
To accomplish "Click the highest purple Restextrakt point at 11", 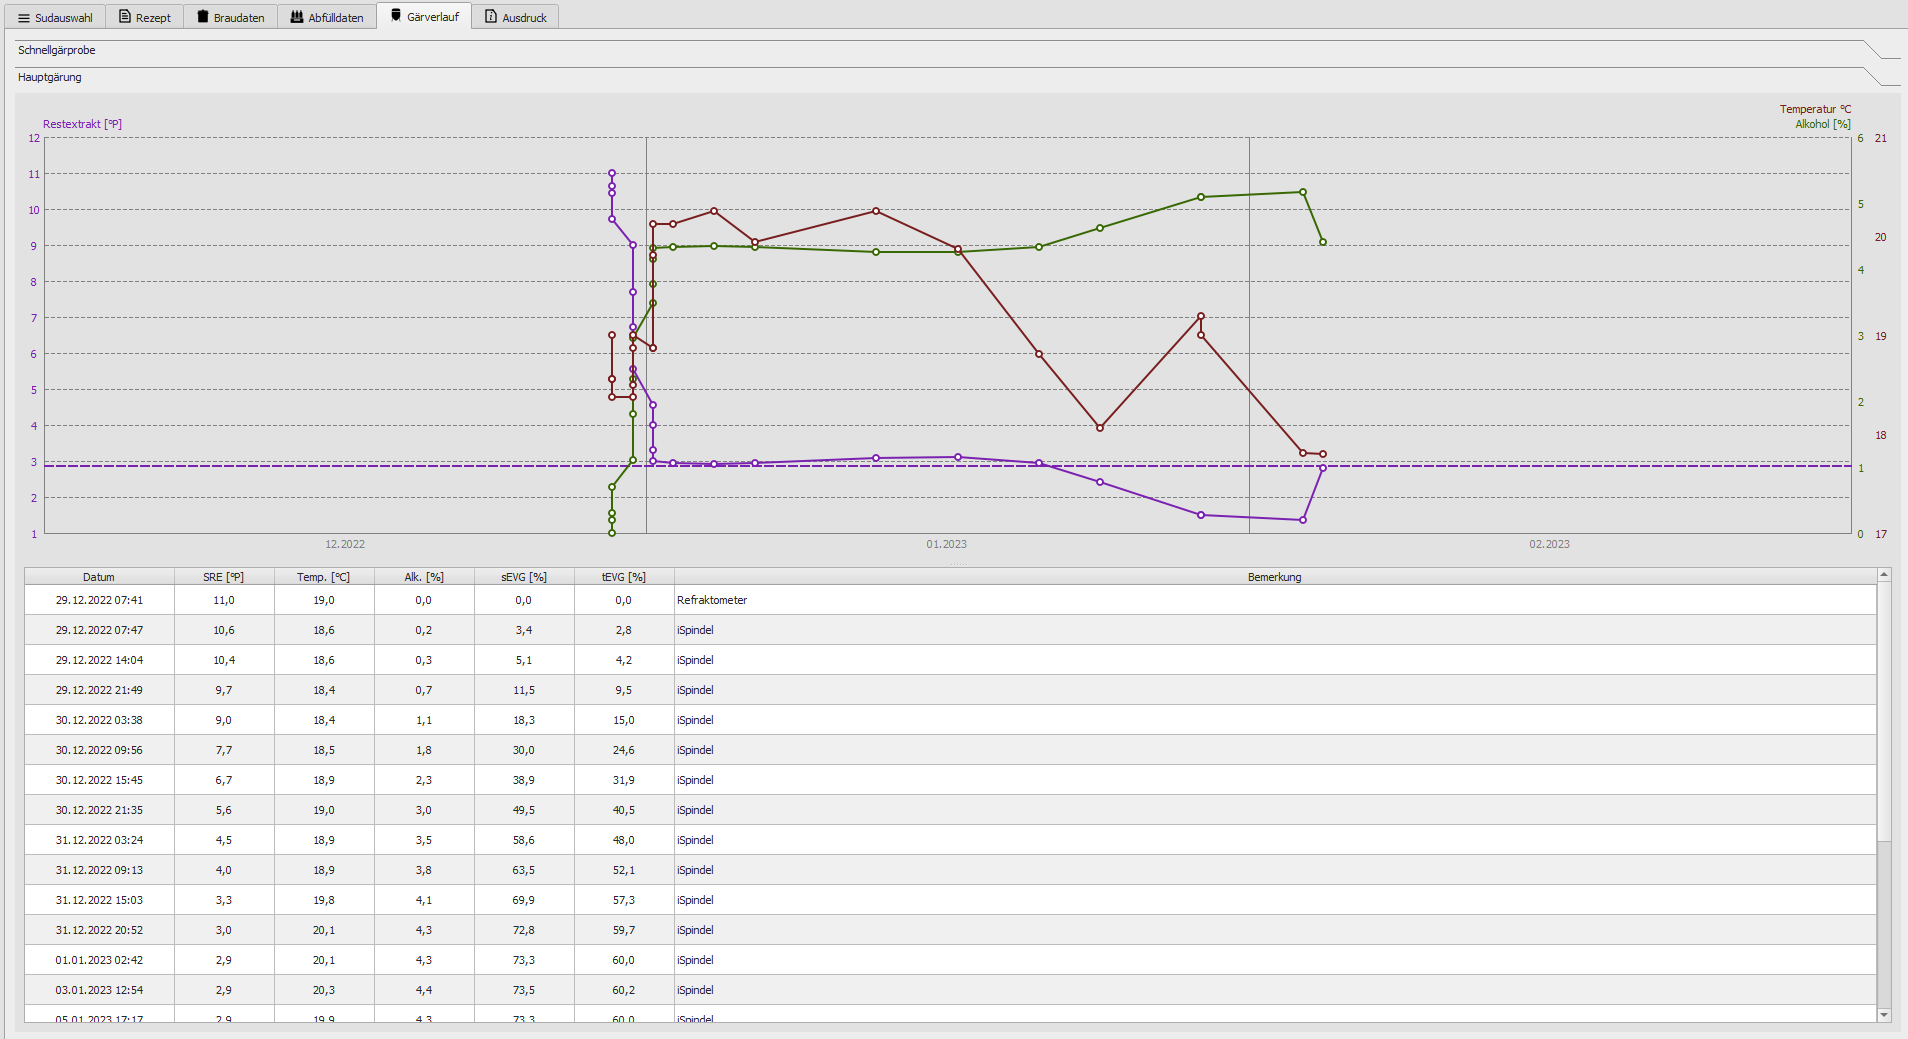I will [x=612, y=173].
